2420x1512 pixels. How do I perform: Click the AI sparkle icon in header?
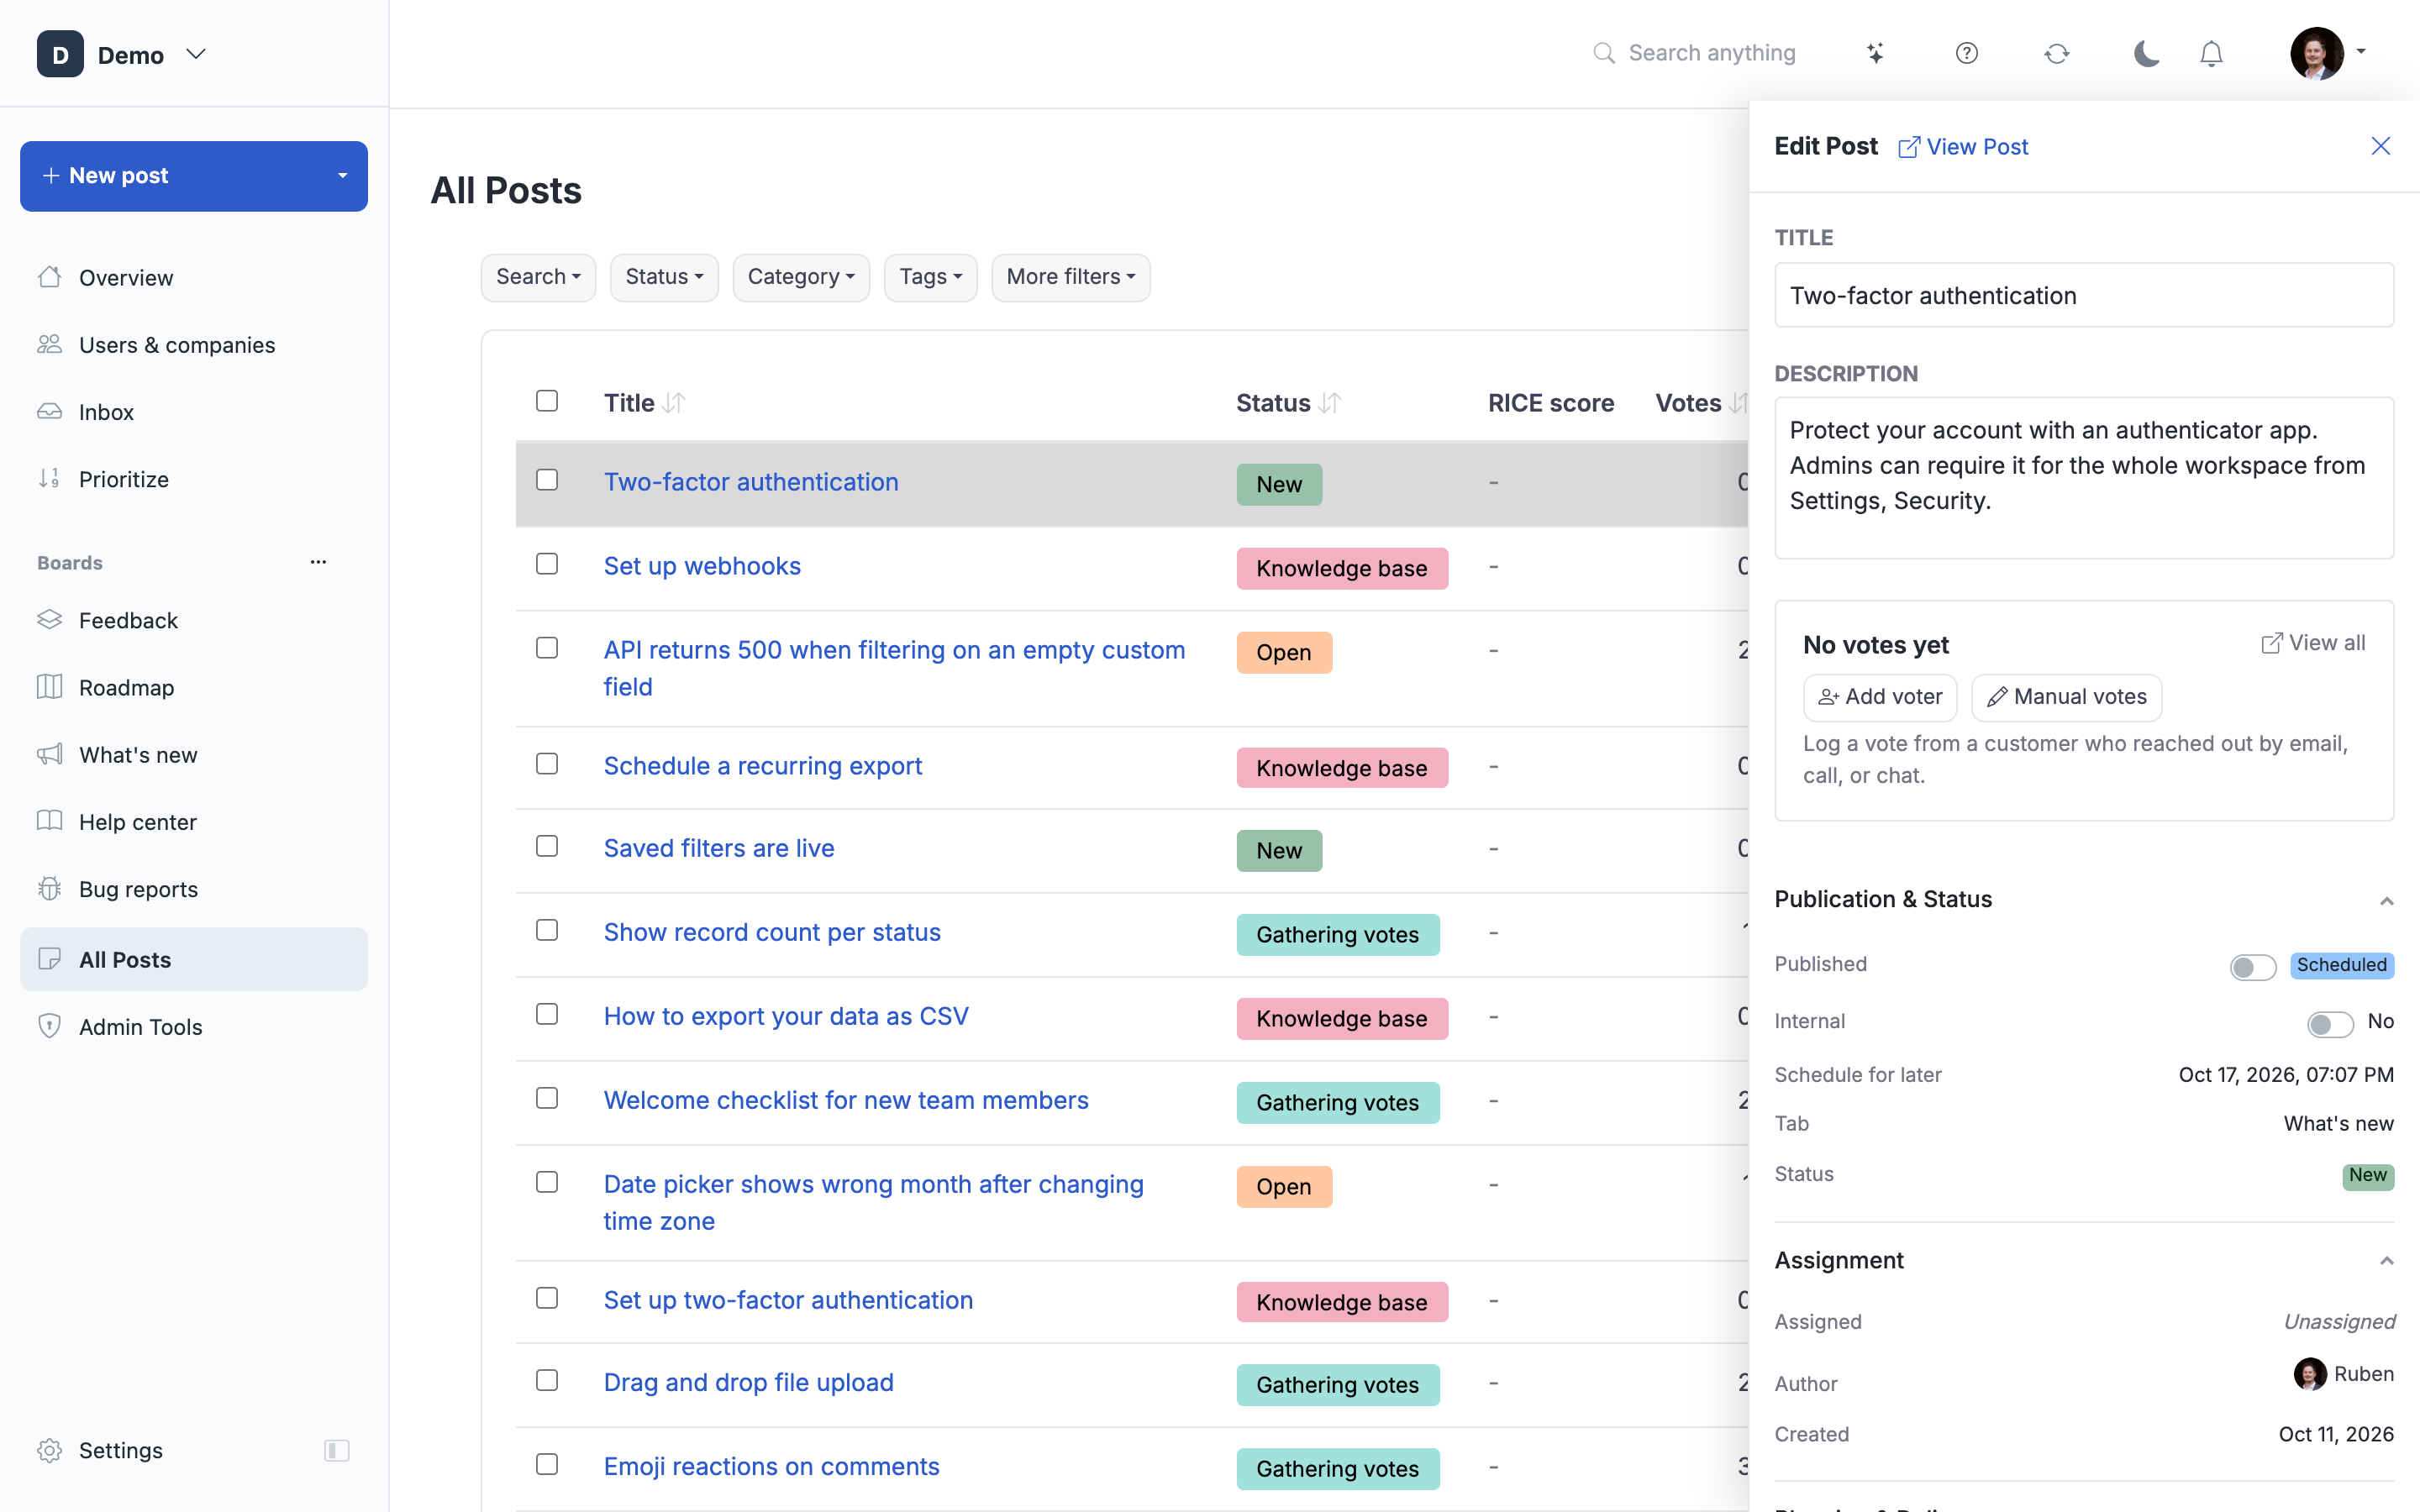point(1876,53)
